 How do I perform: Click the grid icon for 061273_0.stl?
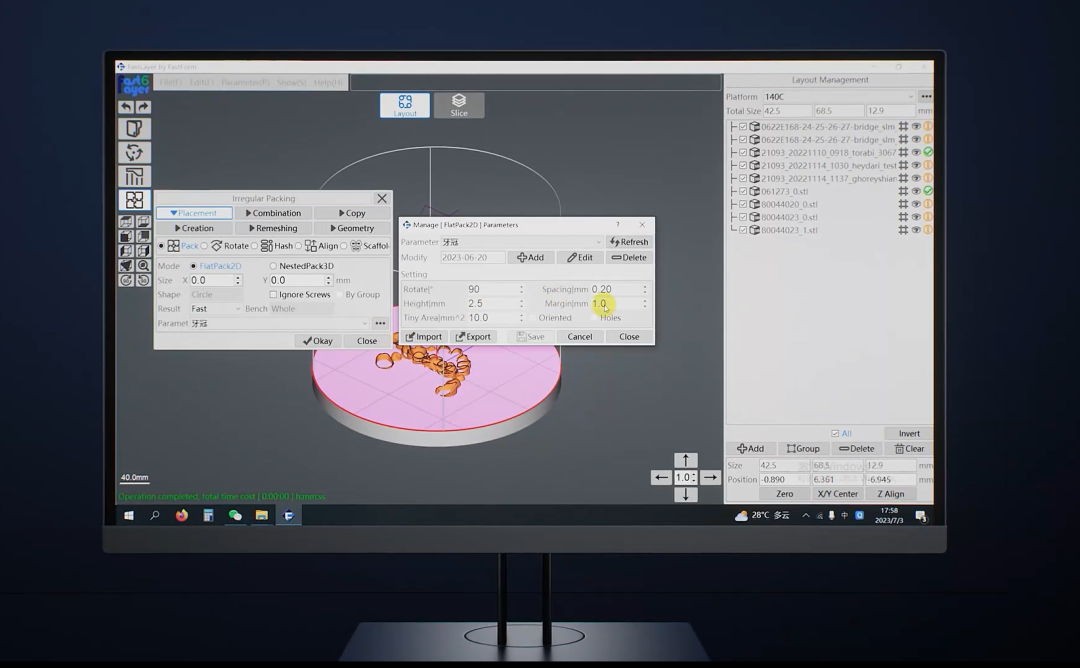pos(903,191)
